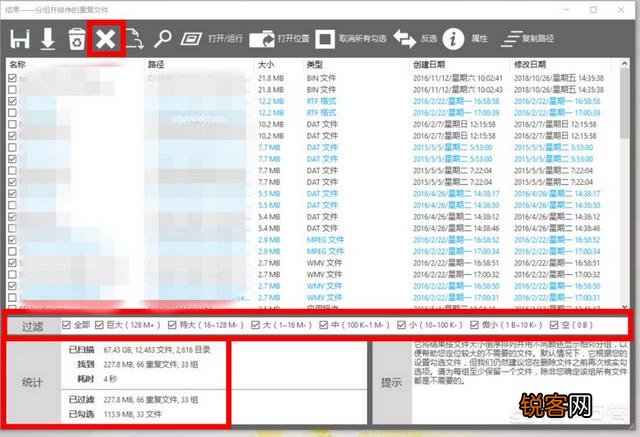Toggle the 大 (1~16 M-) filter checkbox
The image size is (640, 437).
pos(256,325)
